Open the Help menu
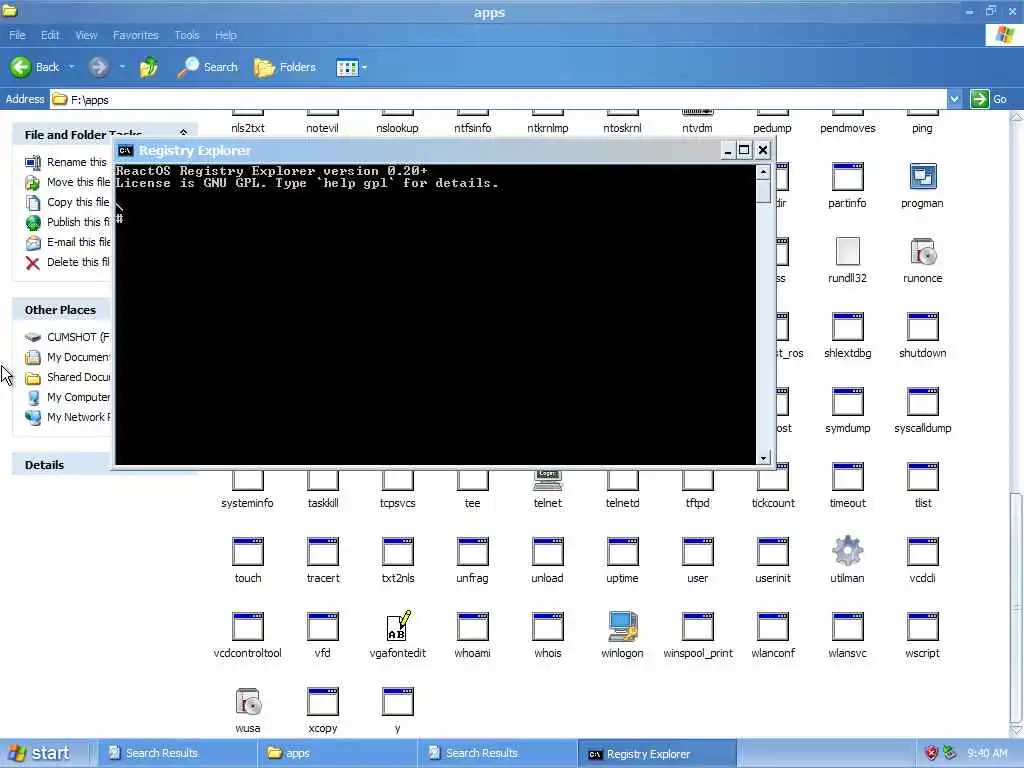This screenshot has width=1024, height=768. [225, 35]
